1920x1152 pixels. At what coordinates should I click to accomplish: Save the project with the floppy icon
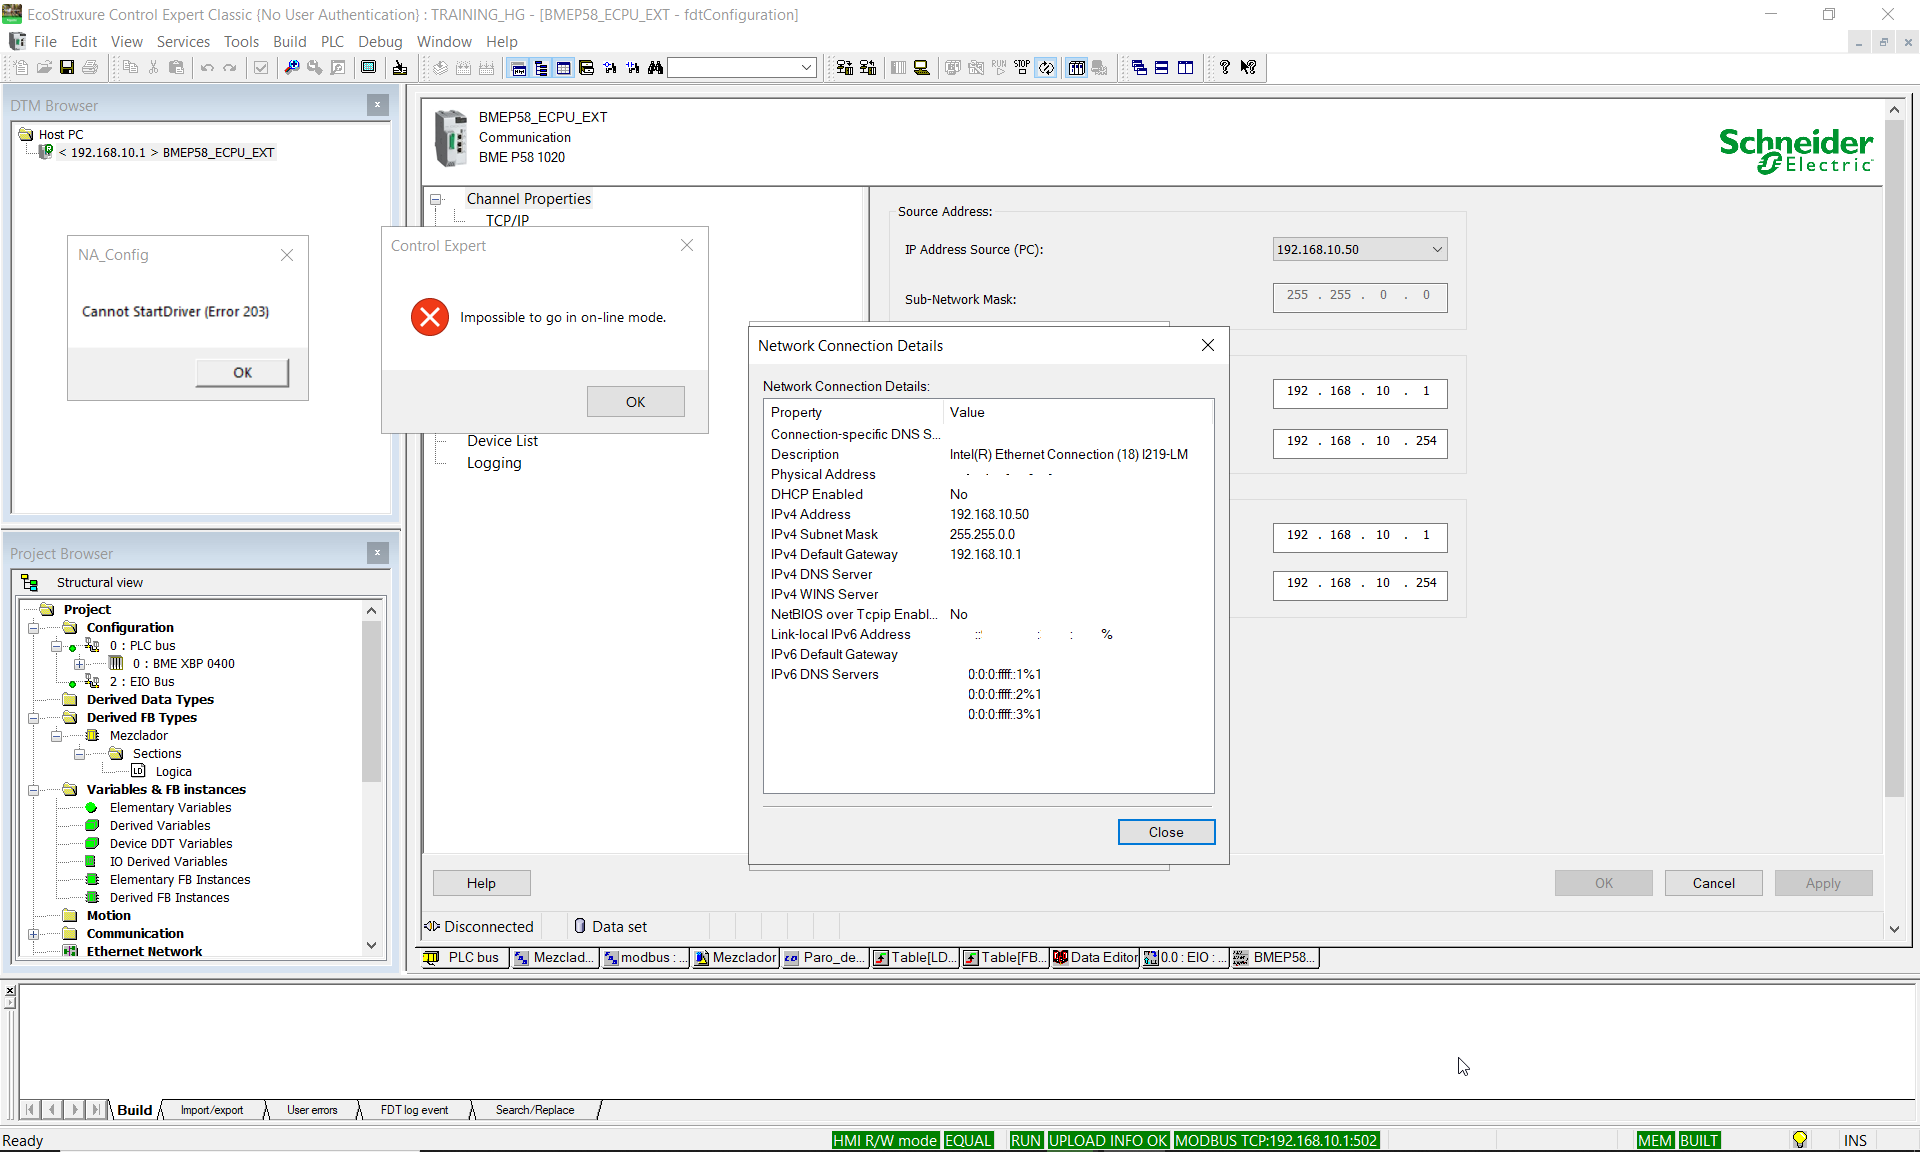[x=67, y=67]
